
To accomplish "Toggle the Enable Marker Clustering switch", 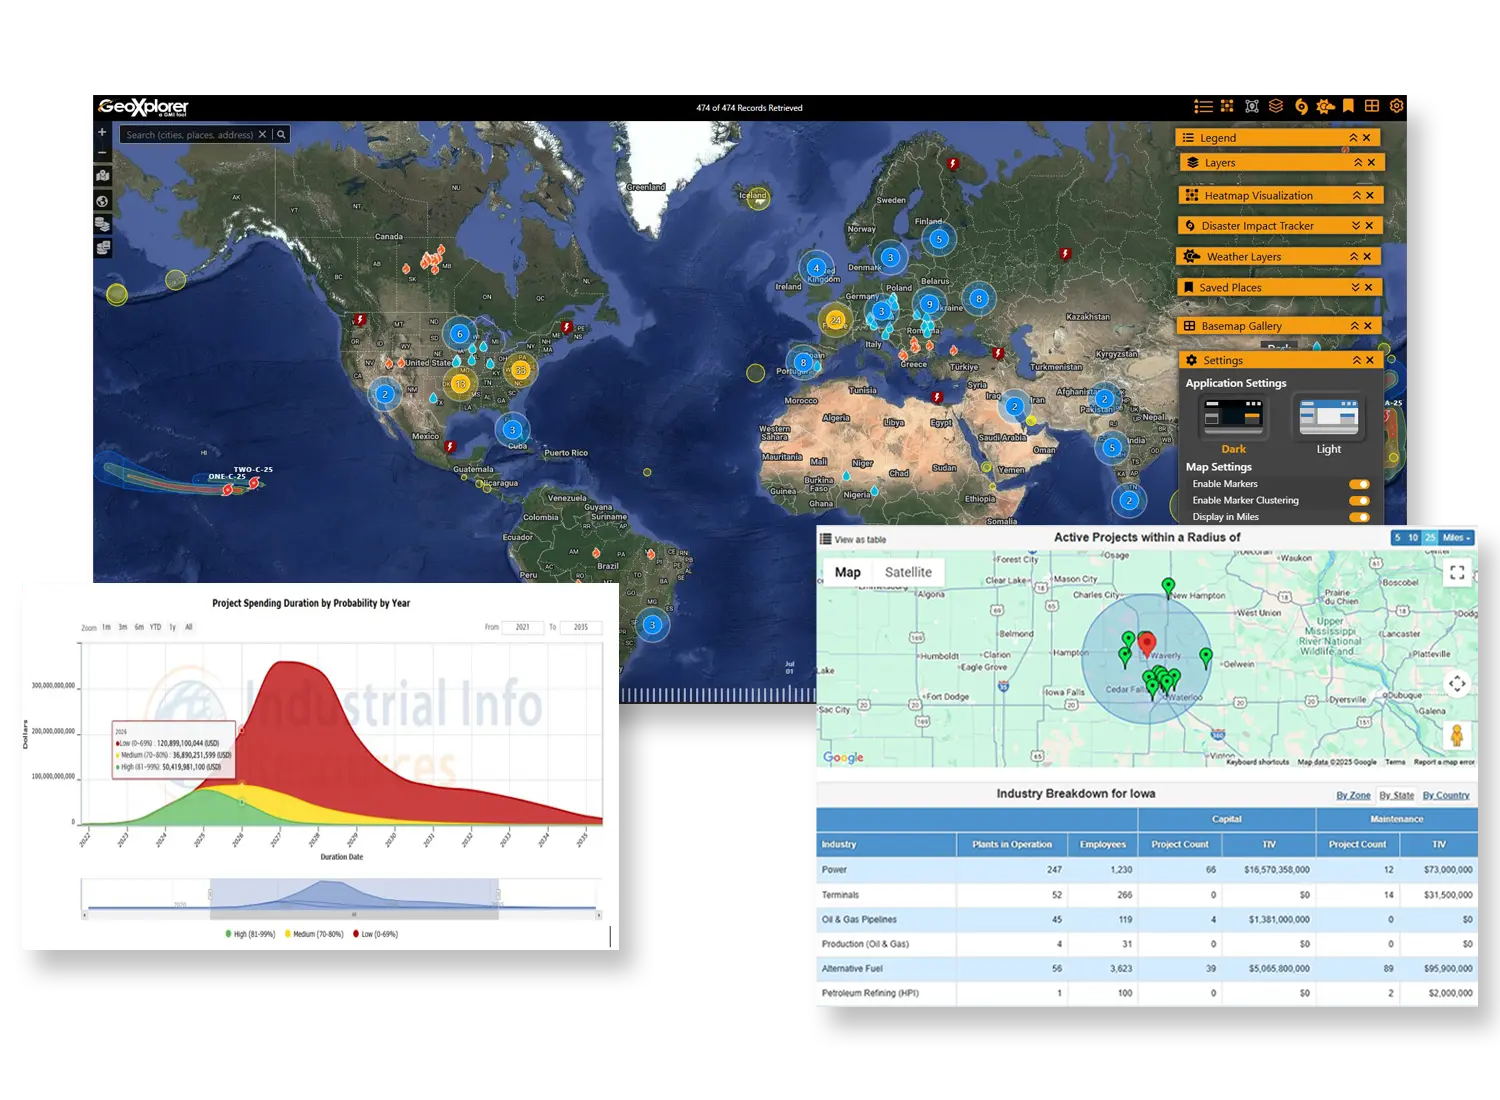I will (1359, 501).
